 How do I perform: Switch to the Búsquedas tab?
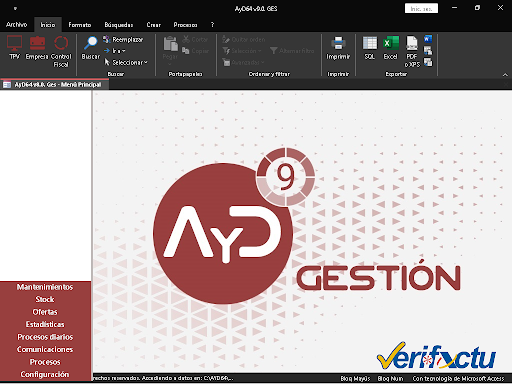click(119, 25)
